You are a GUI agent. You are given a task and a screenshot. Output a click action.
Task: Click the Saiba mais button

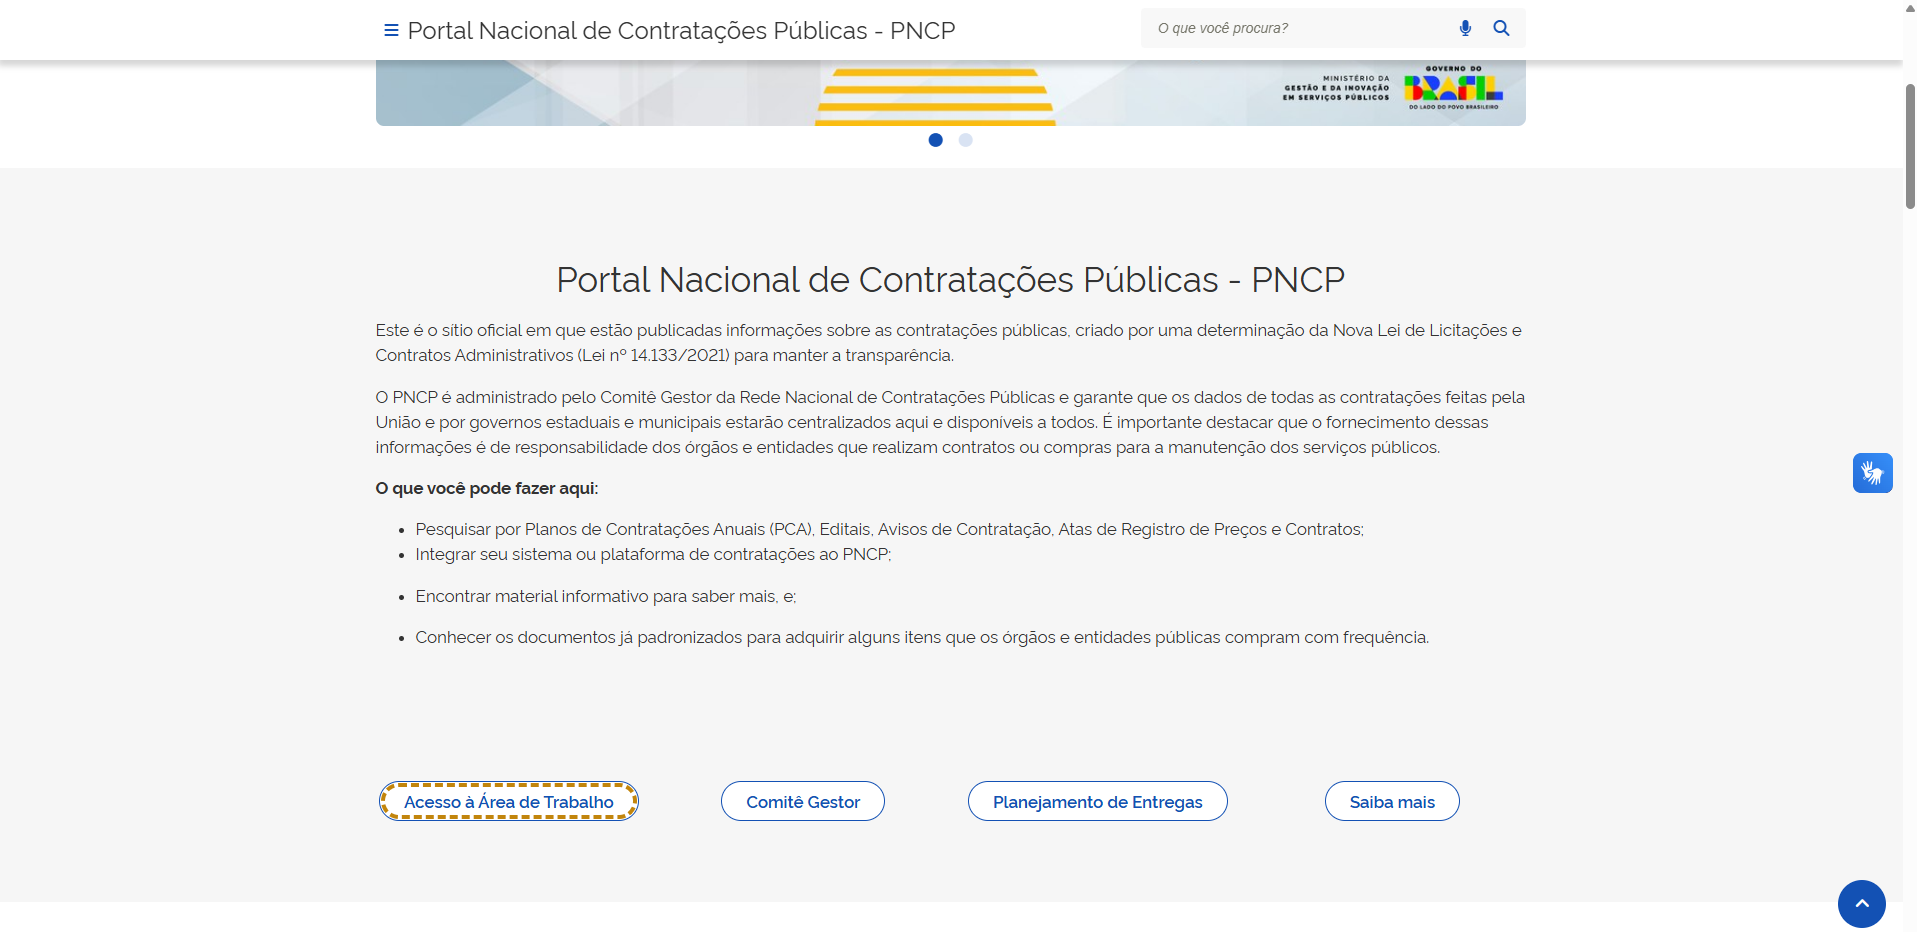pos(1392,801)
